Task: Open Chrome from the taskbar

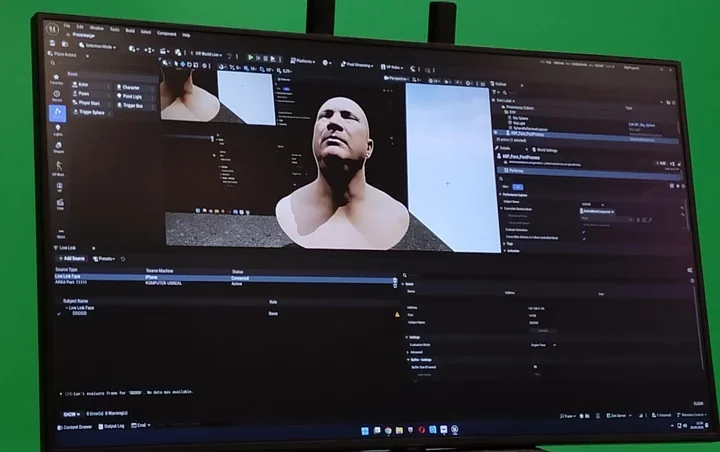Action: (x=388, y=430)
